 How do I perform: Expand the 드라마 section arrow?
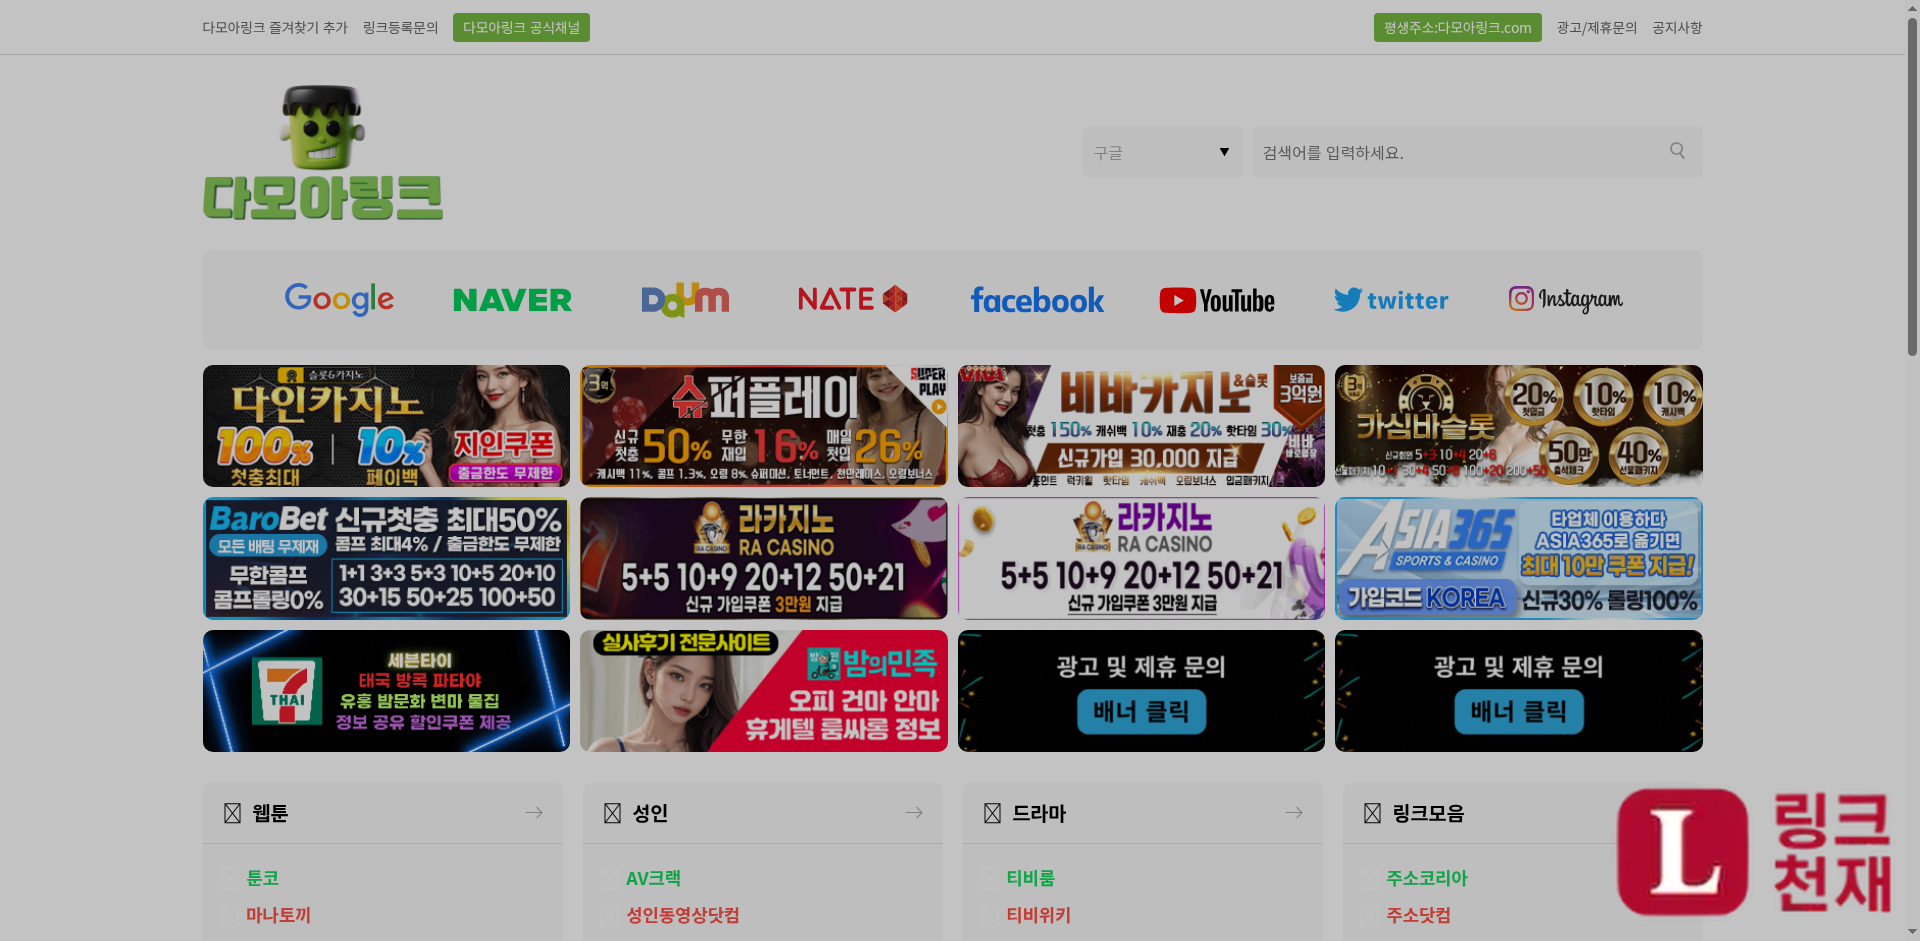(x=1294, y=813)
